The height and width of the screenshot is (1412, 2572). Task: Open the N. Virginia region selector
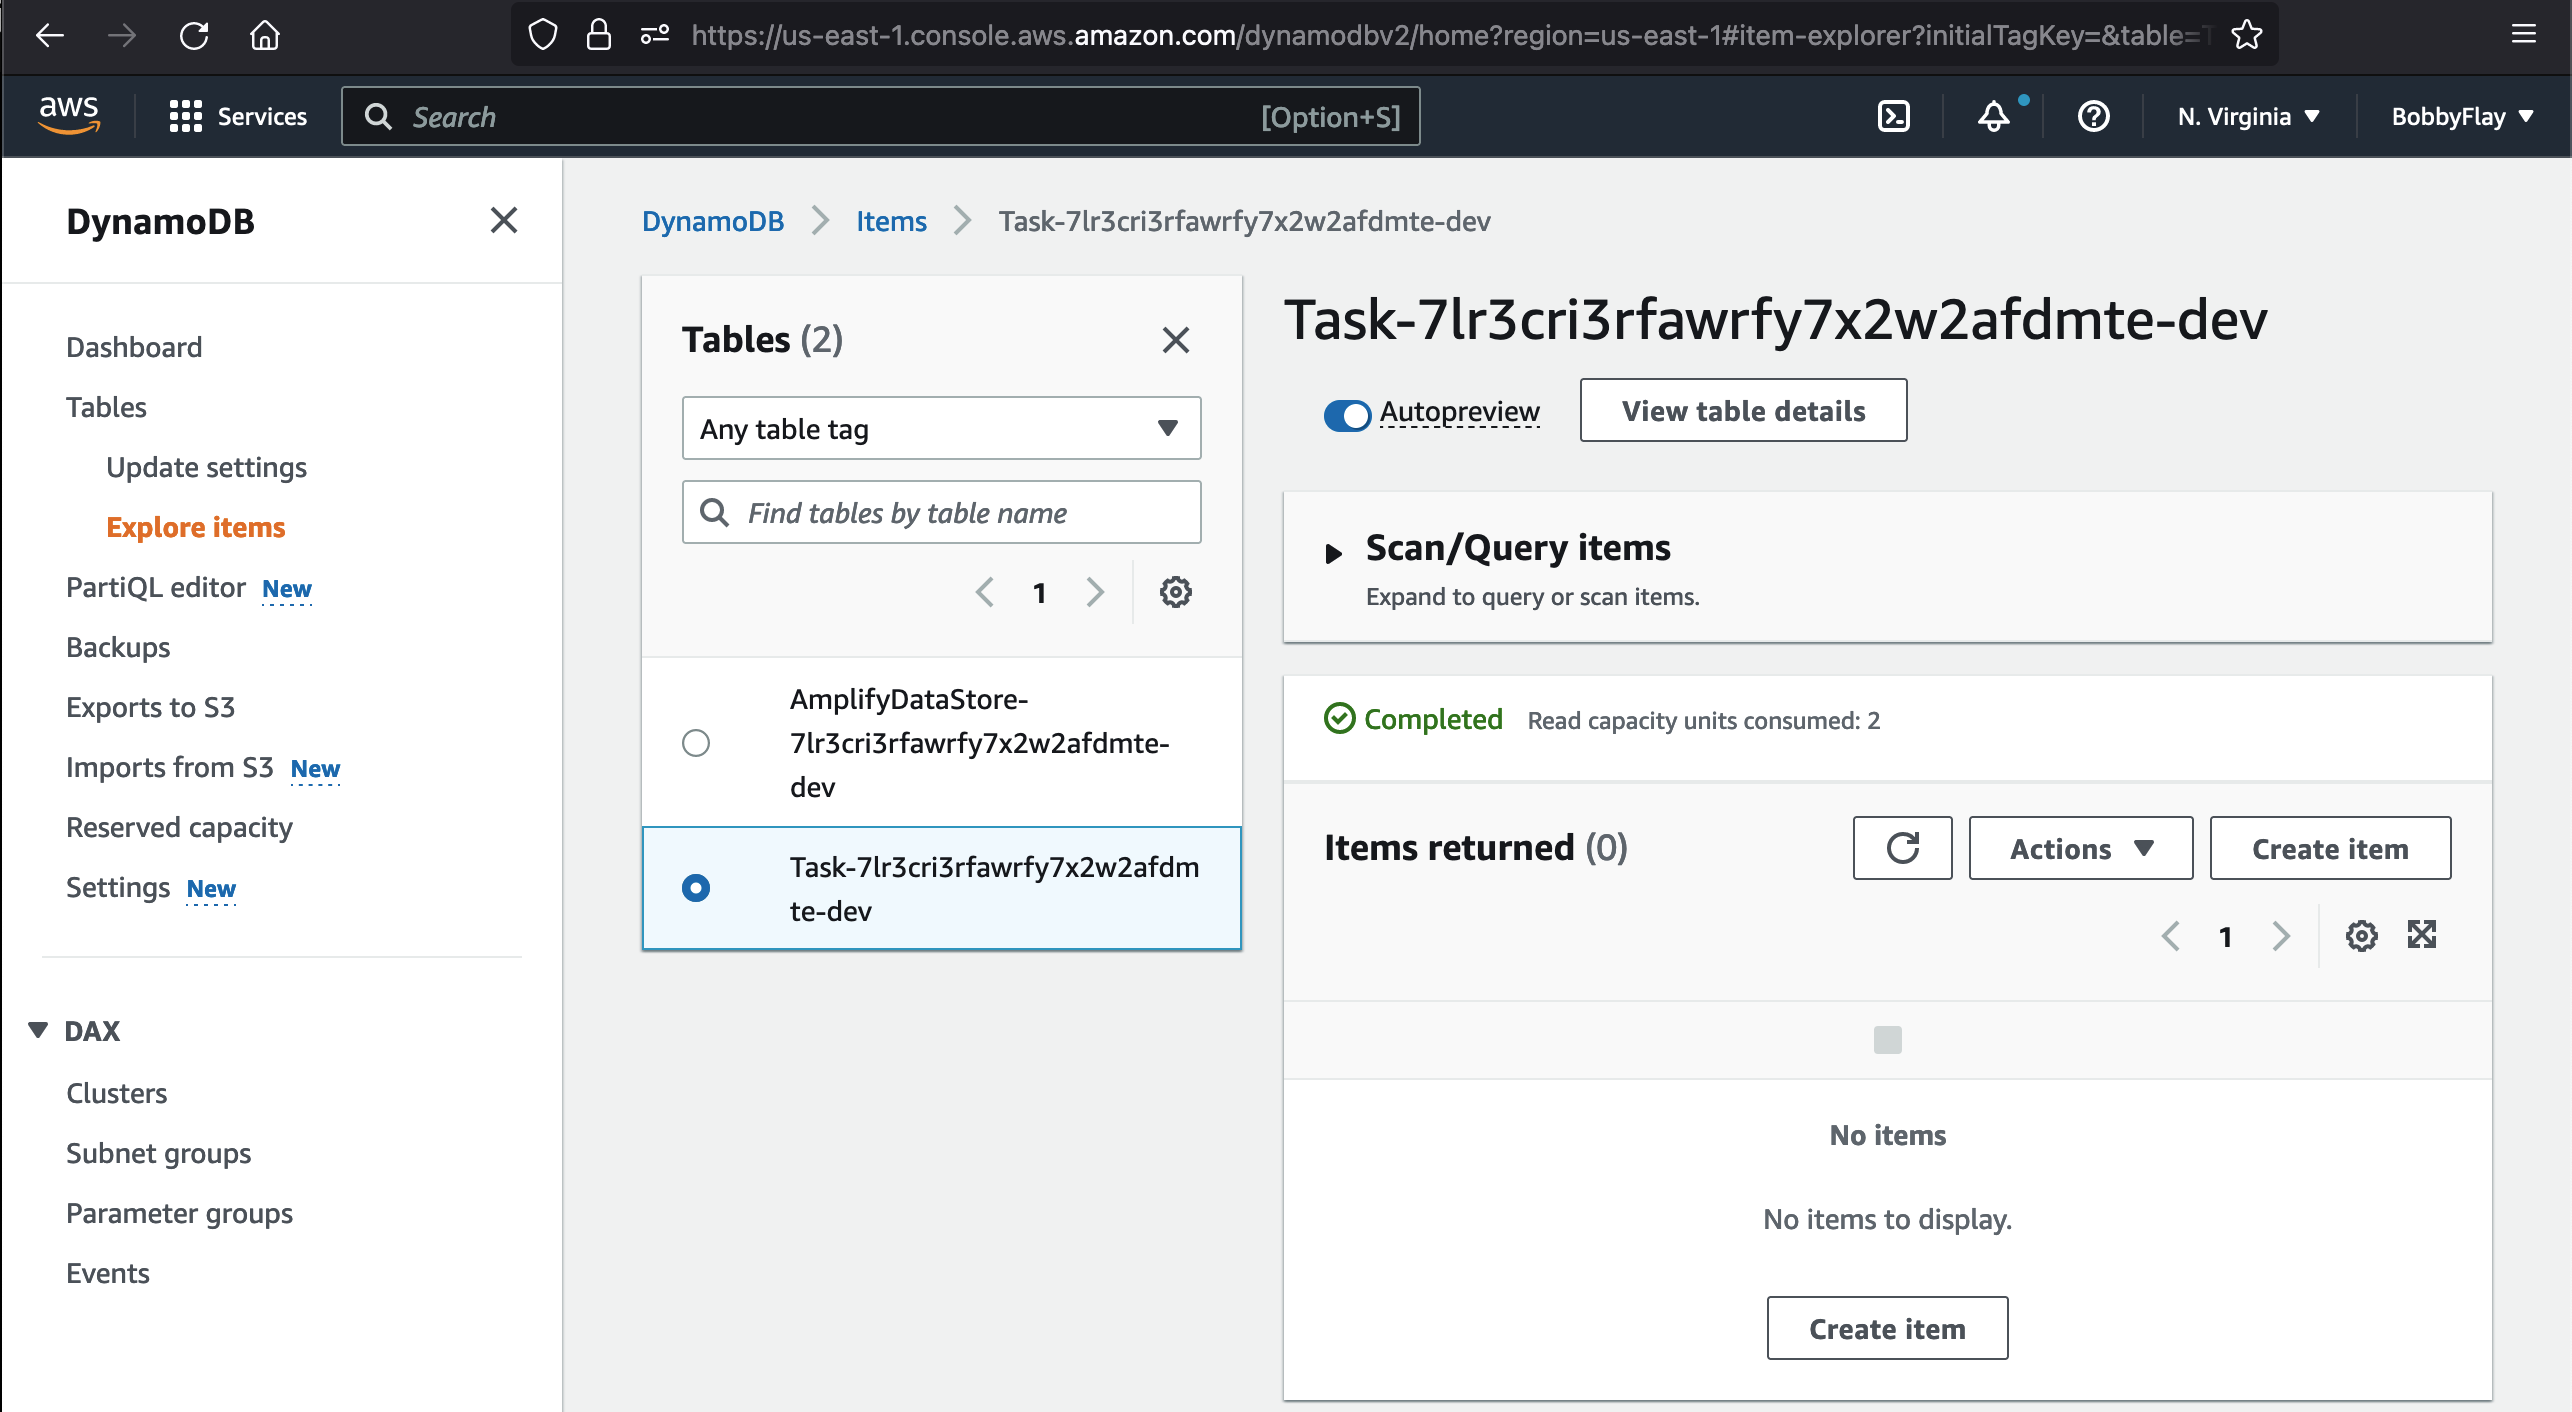coord(2248,116)
